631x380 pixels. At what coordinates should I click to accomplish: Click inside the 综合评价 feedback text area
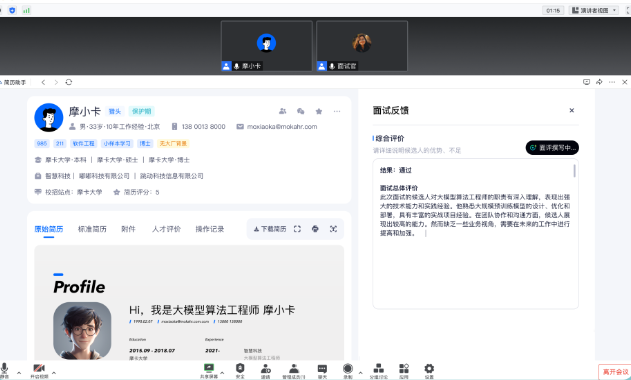475,233
